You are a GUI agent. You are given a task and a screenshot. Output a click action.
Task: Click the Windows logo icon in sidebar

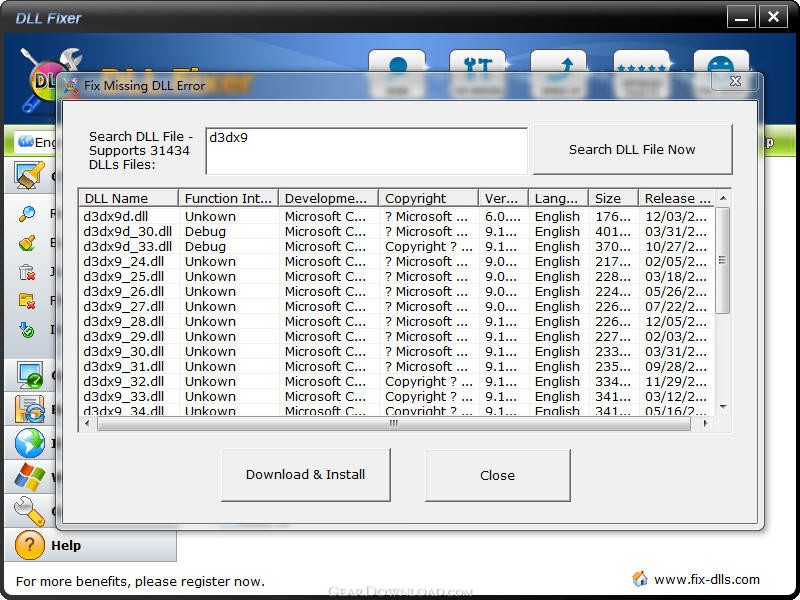[29, 477]
